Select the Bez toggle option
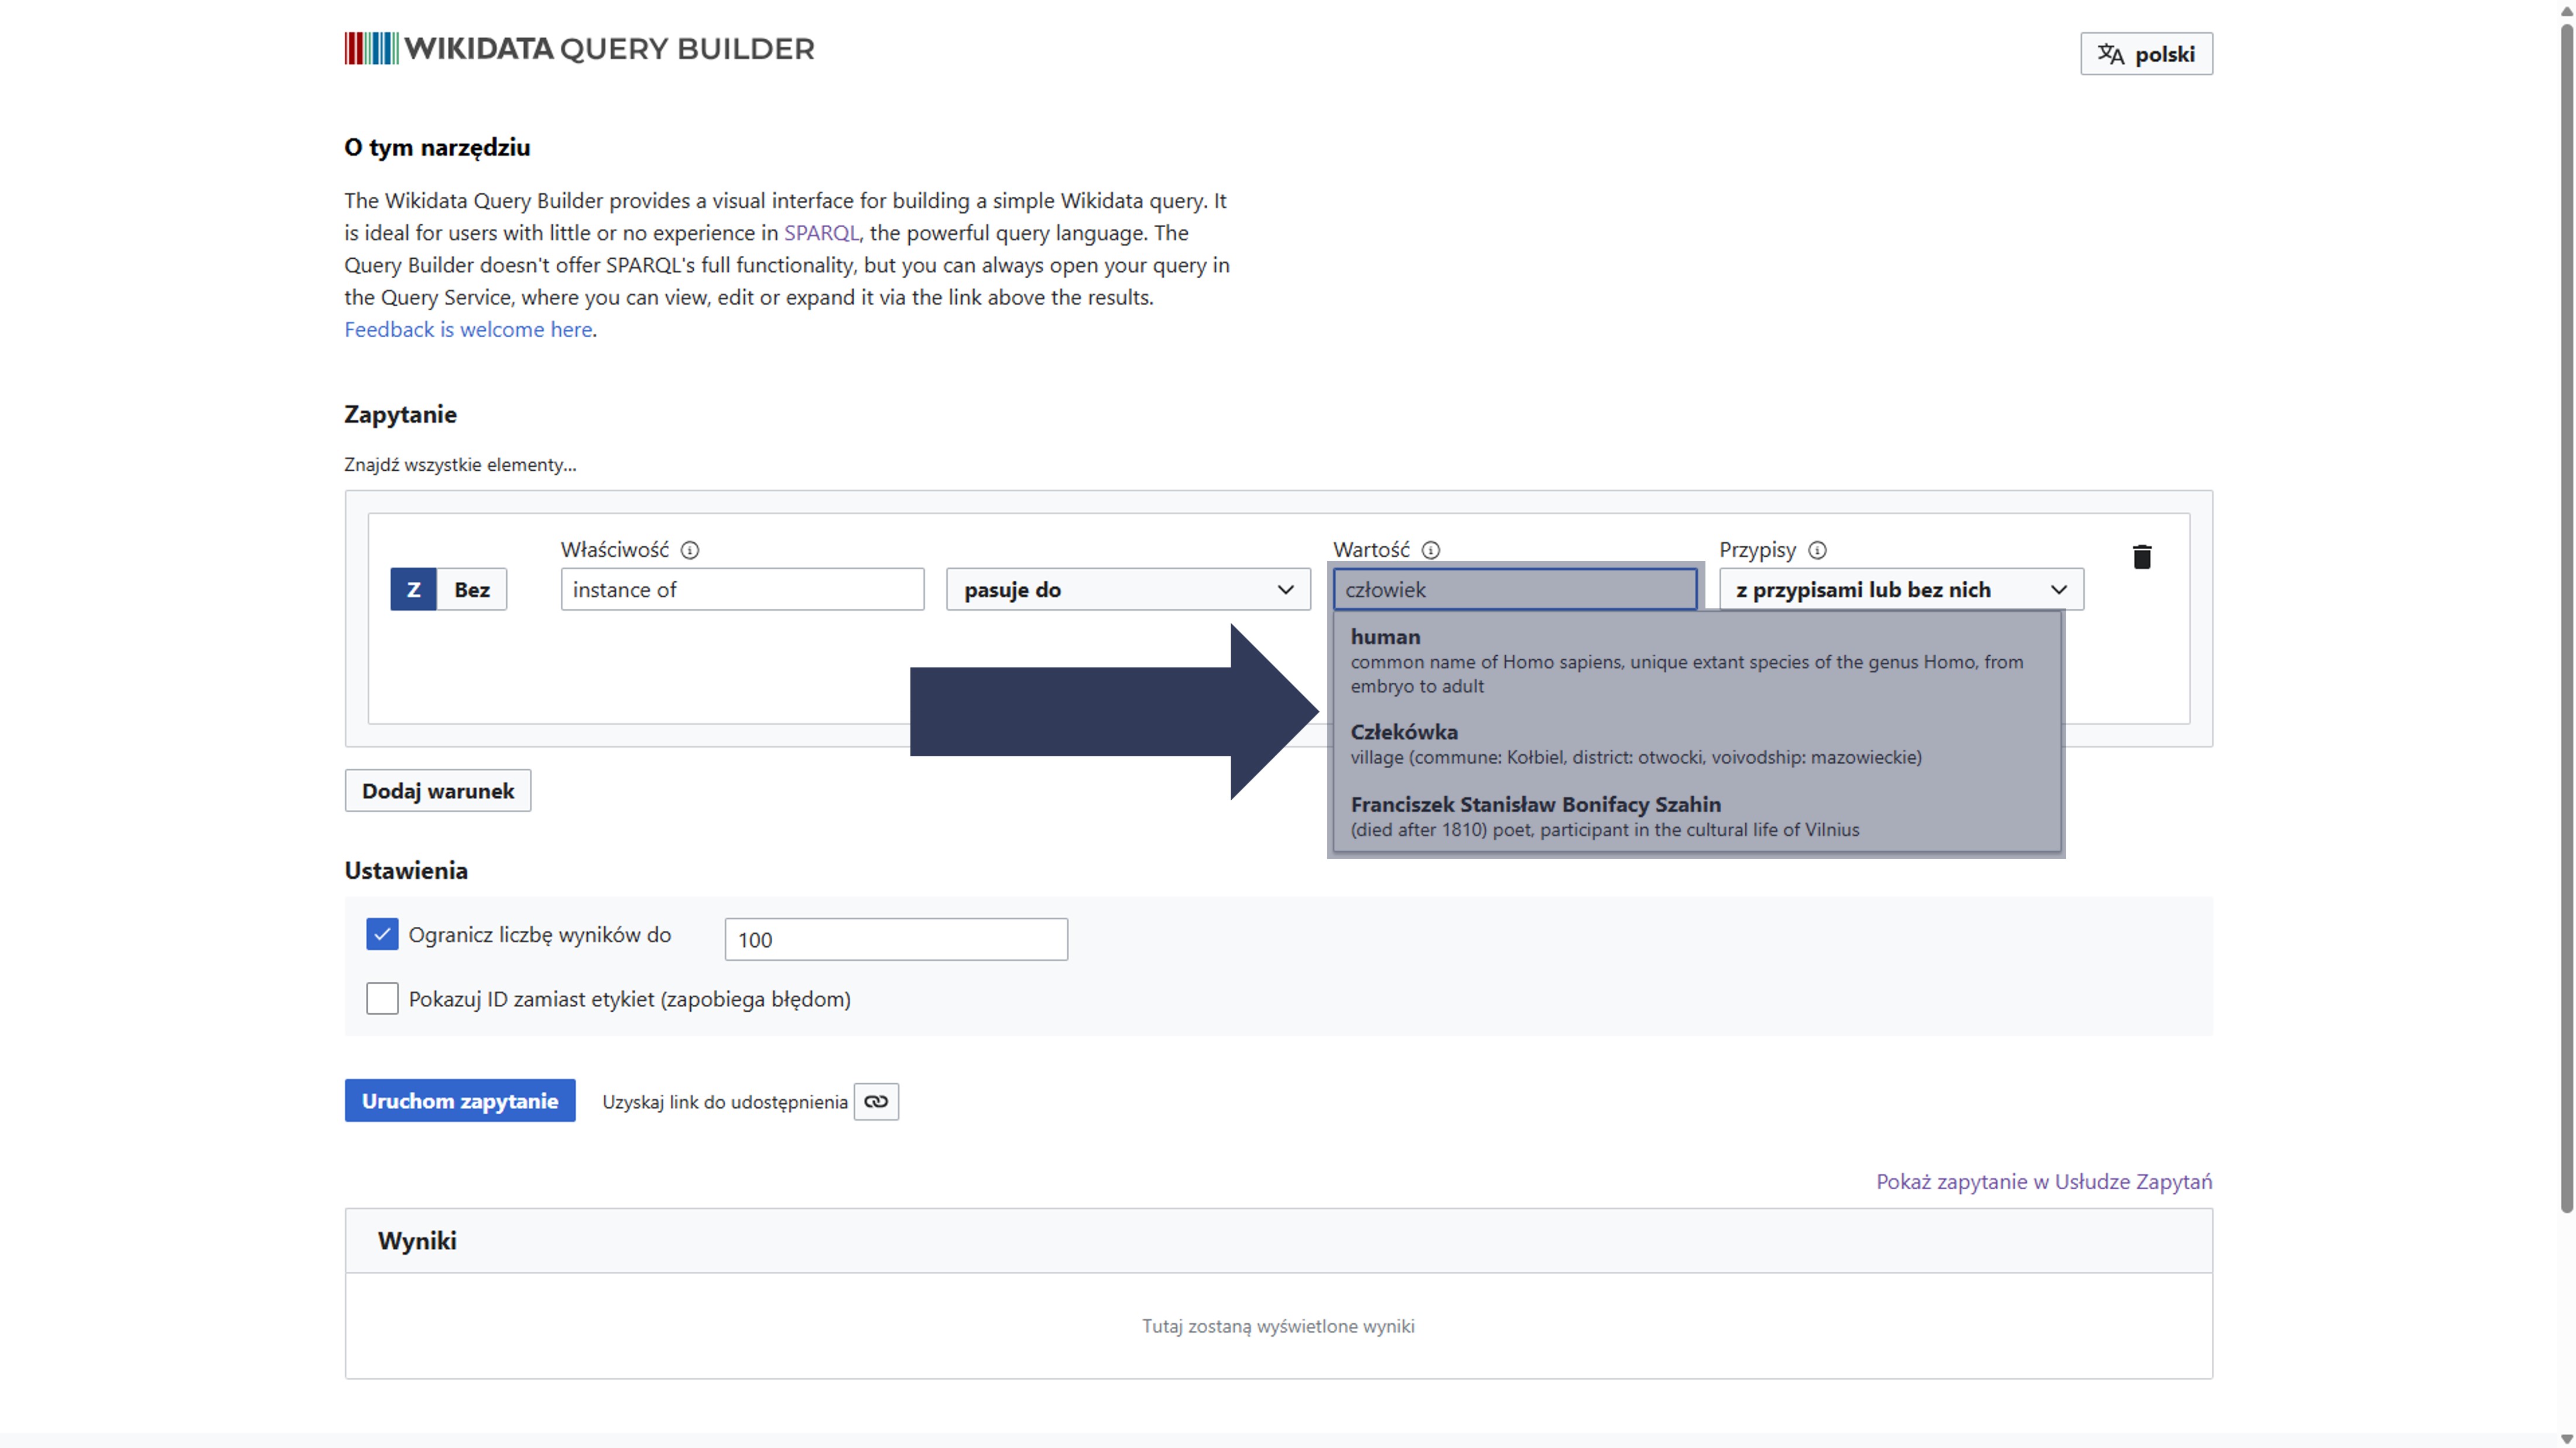 coord(472,590)
